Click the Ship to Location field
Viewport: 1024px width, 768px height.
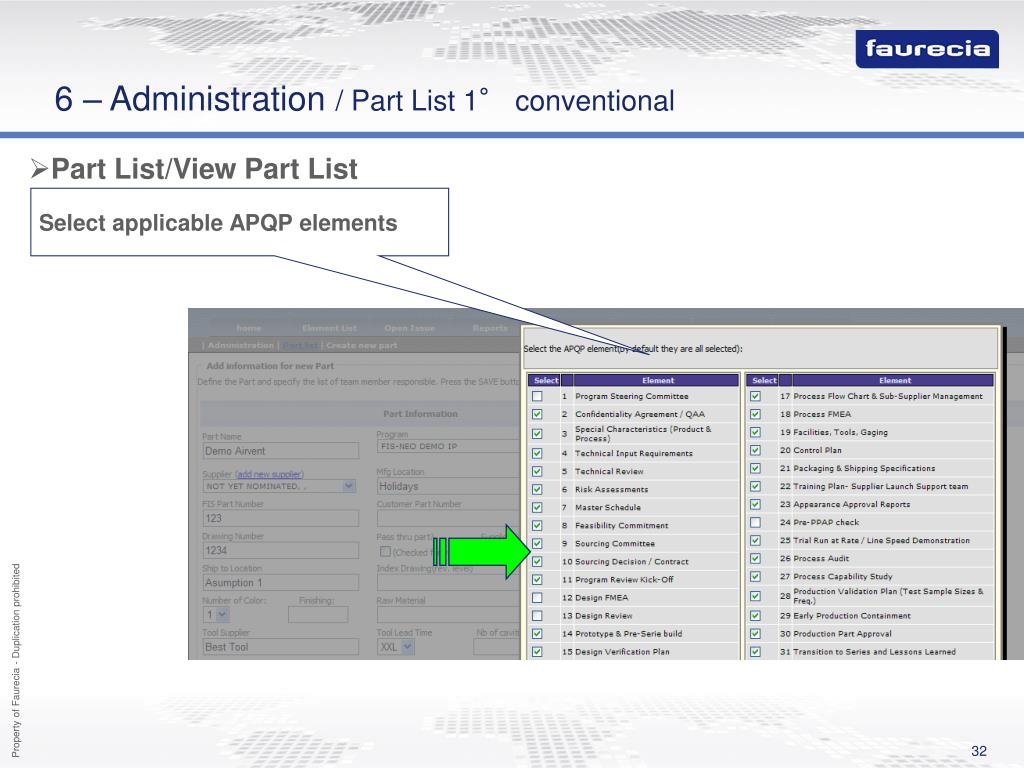click(x=281, y=583)
